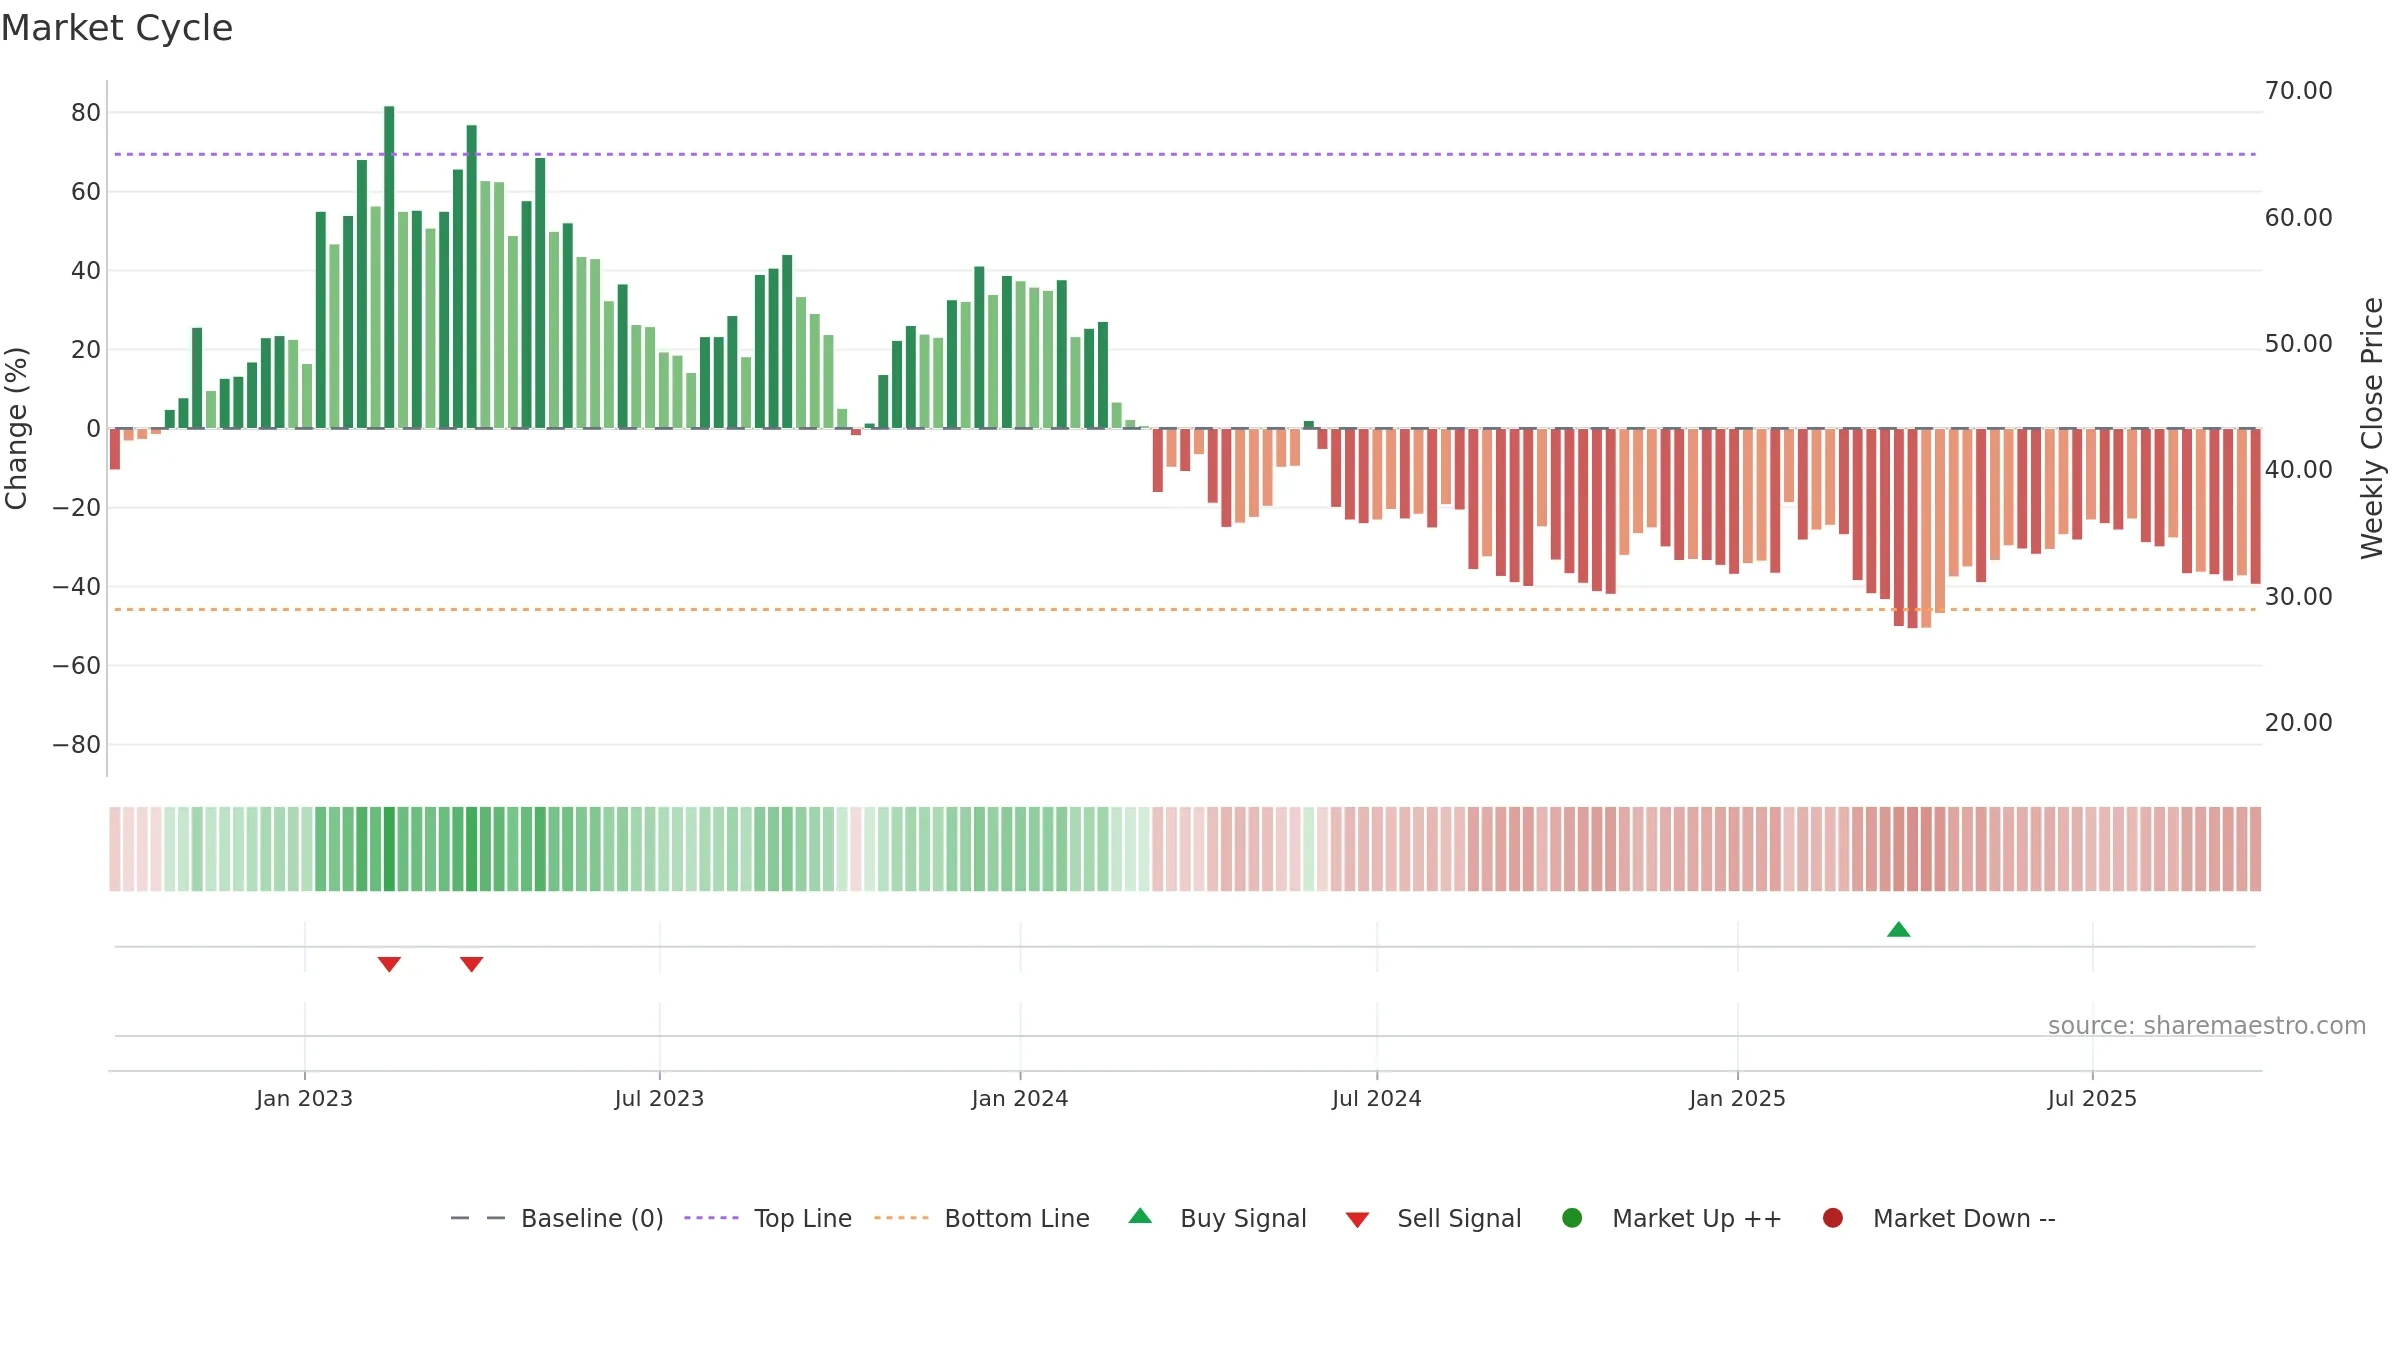Toggle the Bottom Line legend entry
Screen dimensions: 2400x1350
pos(982,1218)
